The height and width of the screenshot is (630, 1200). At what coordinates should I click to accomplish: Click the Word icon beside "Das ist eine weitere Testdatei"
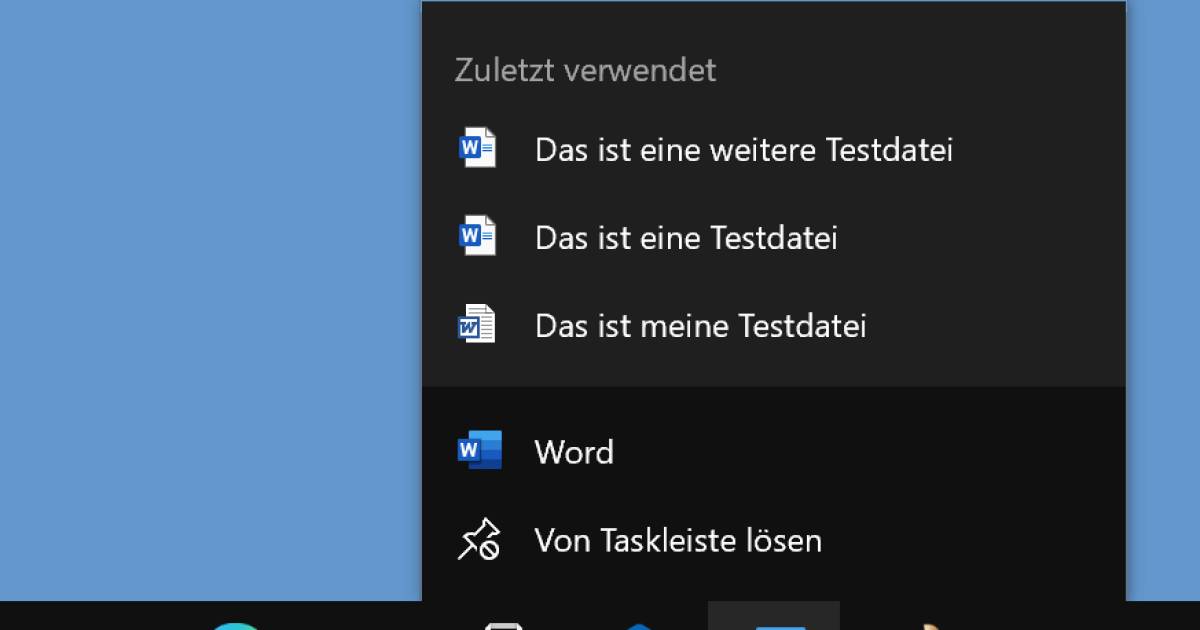coord(477,147)
